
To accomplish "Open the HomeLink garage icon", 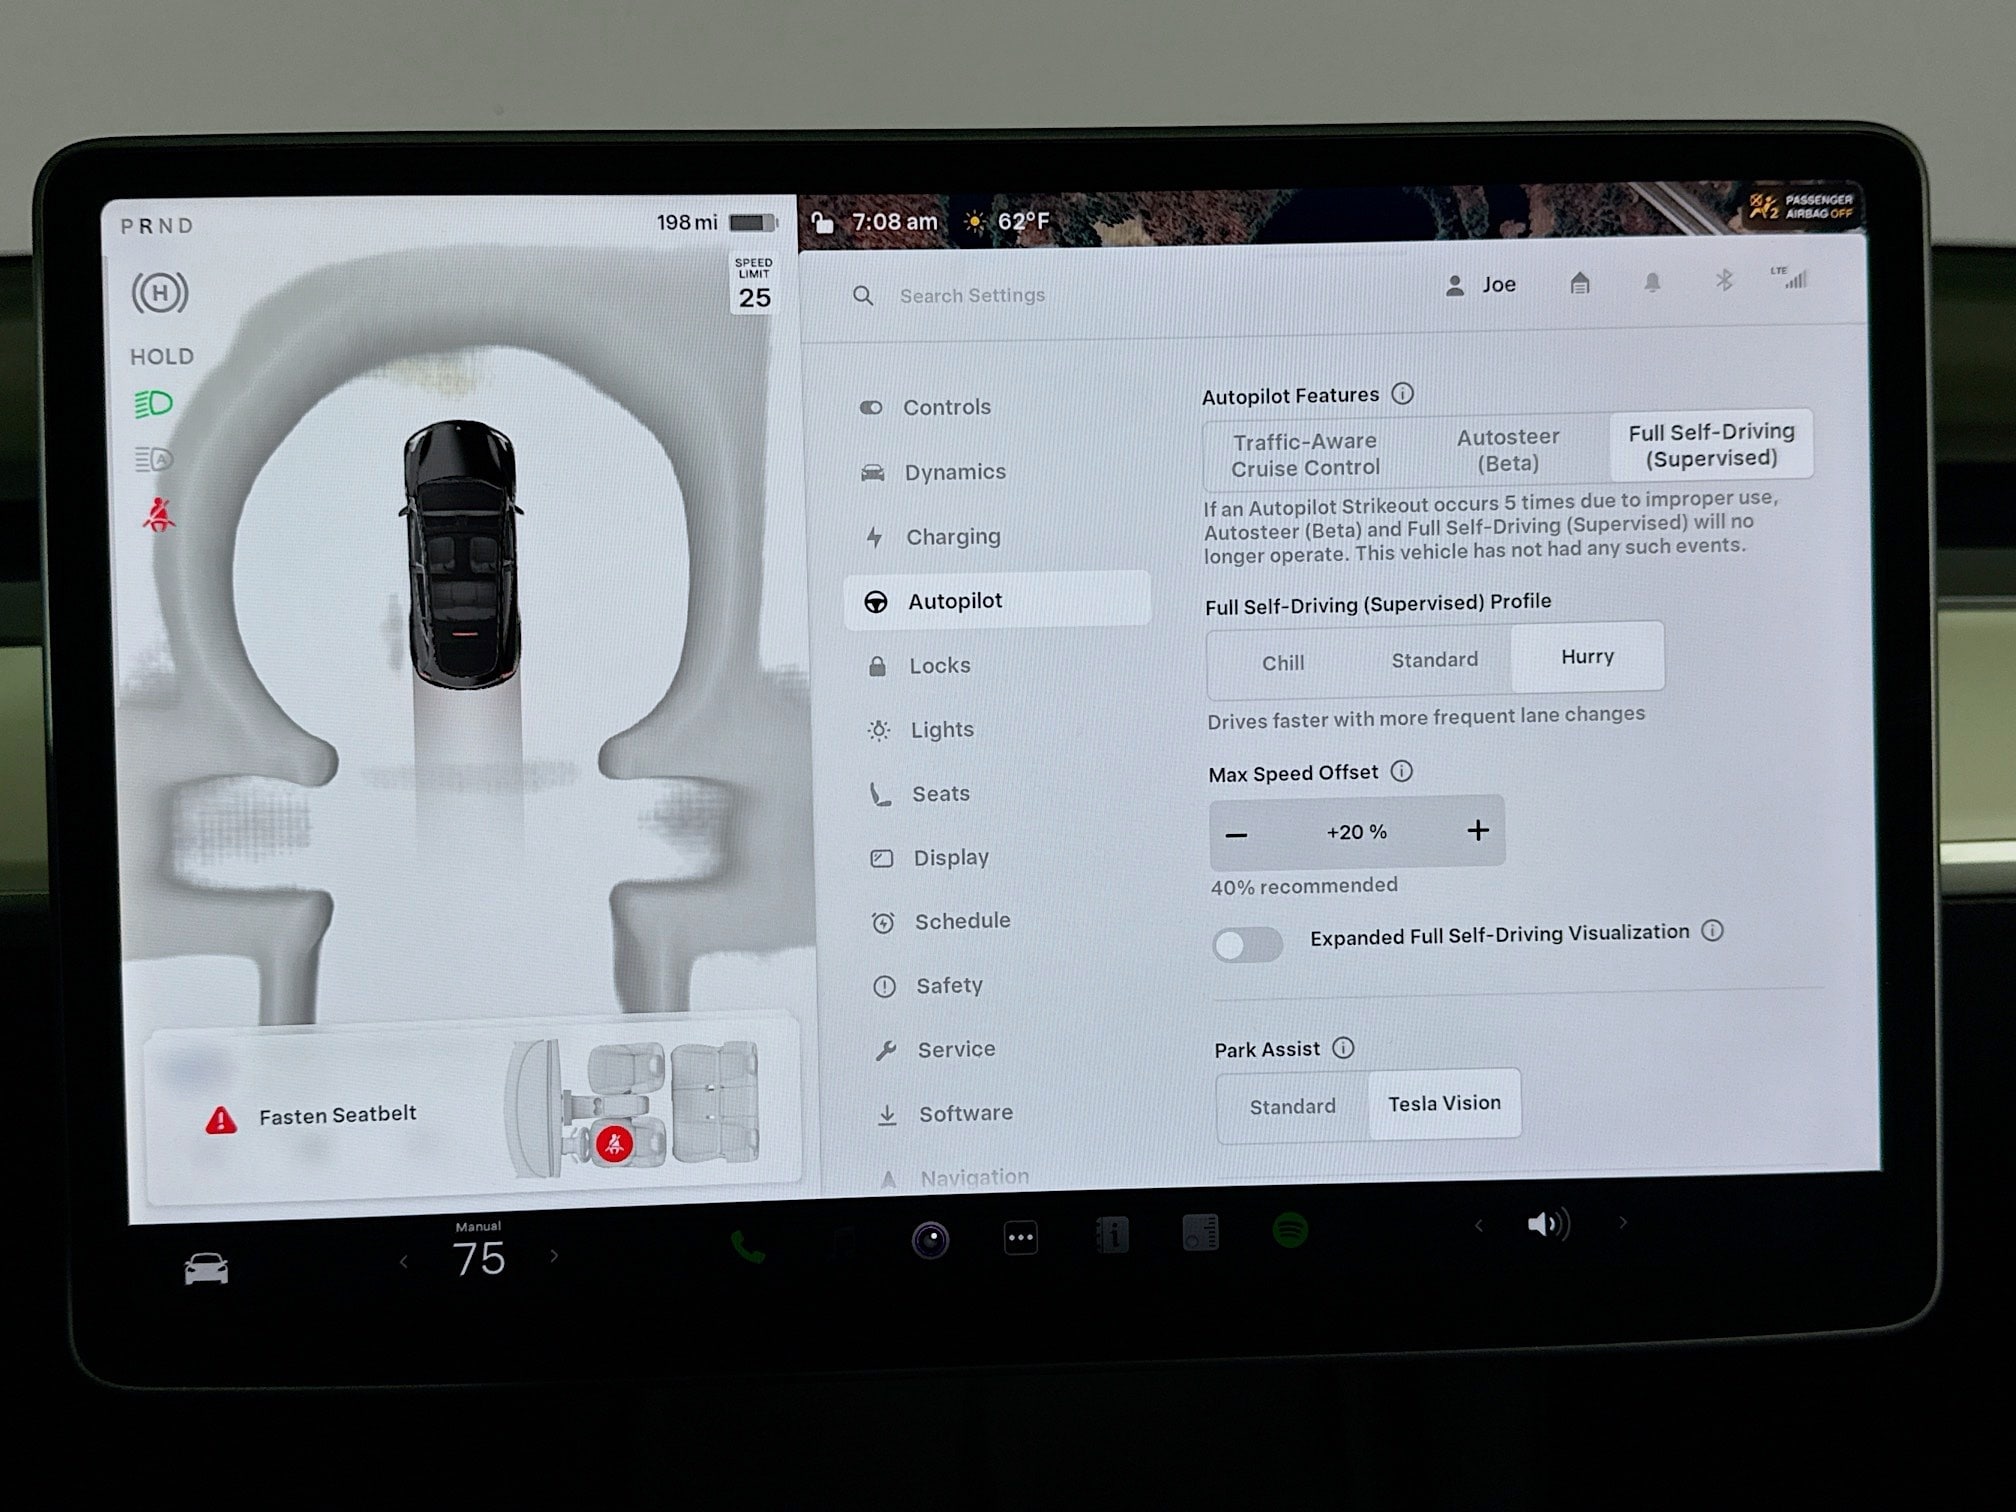I will click(1580, 283).
